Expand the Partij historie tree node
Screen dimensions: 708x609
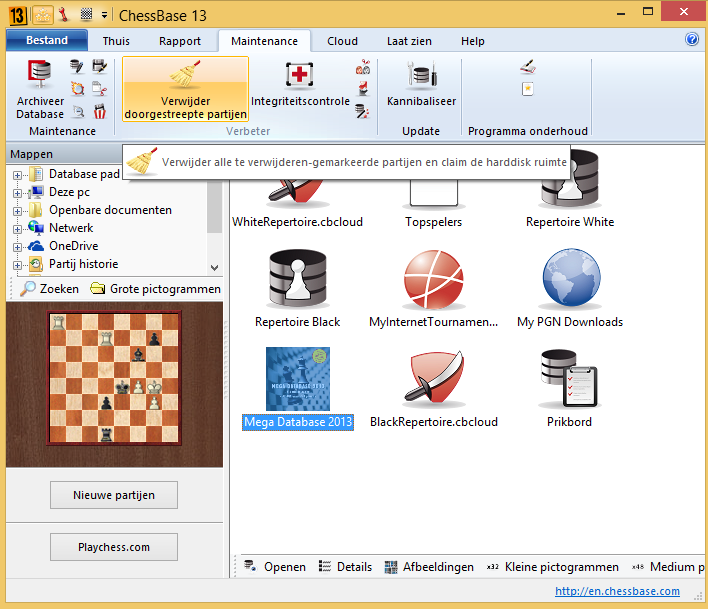[x=17, y=265]
